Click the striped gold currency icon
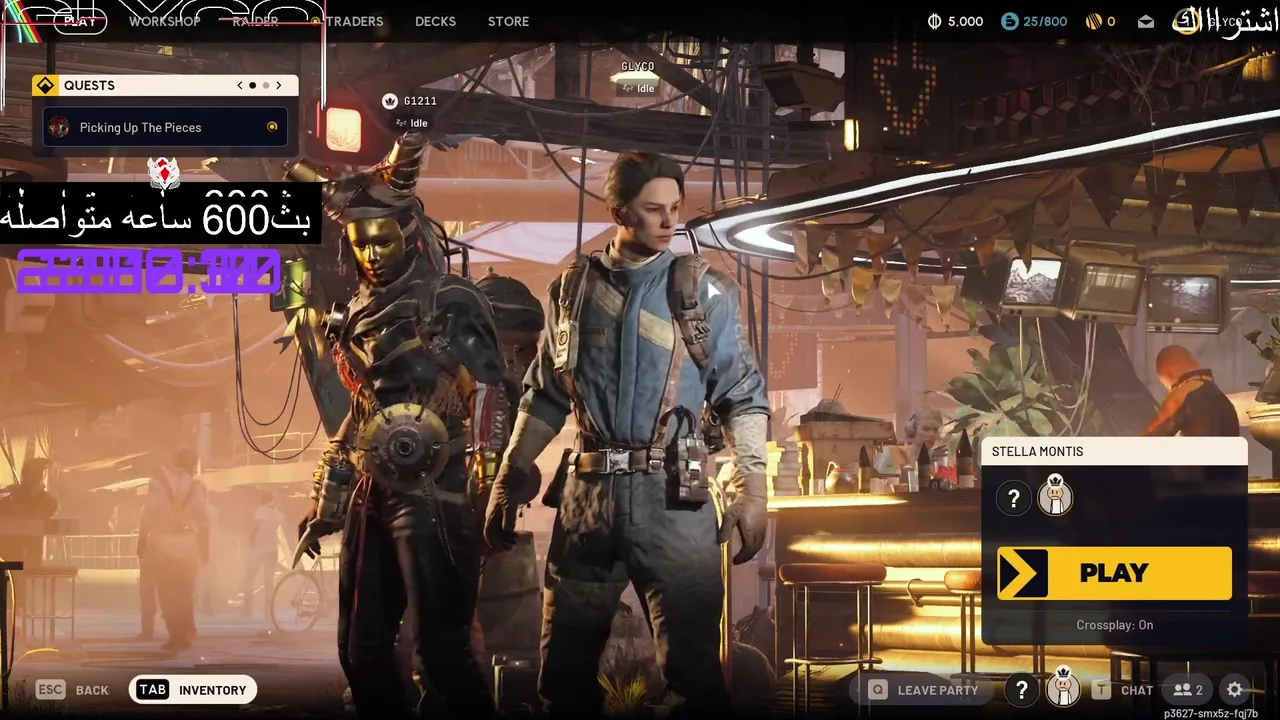 click(1092, 21)
